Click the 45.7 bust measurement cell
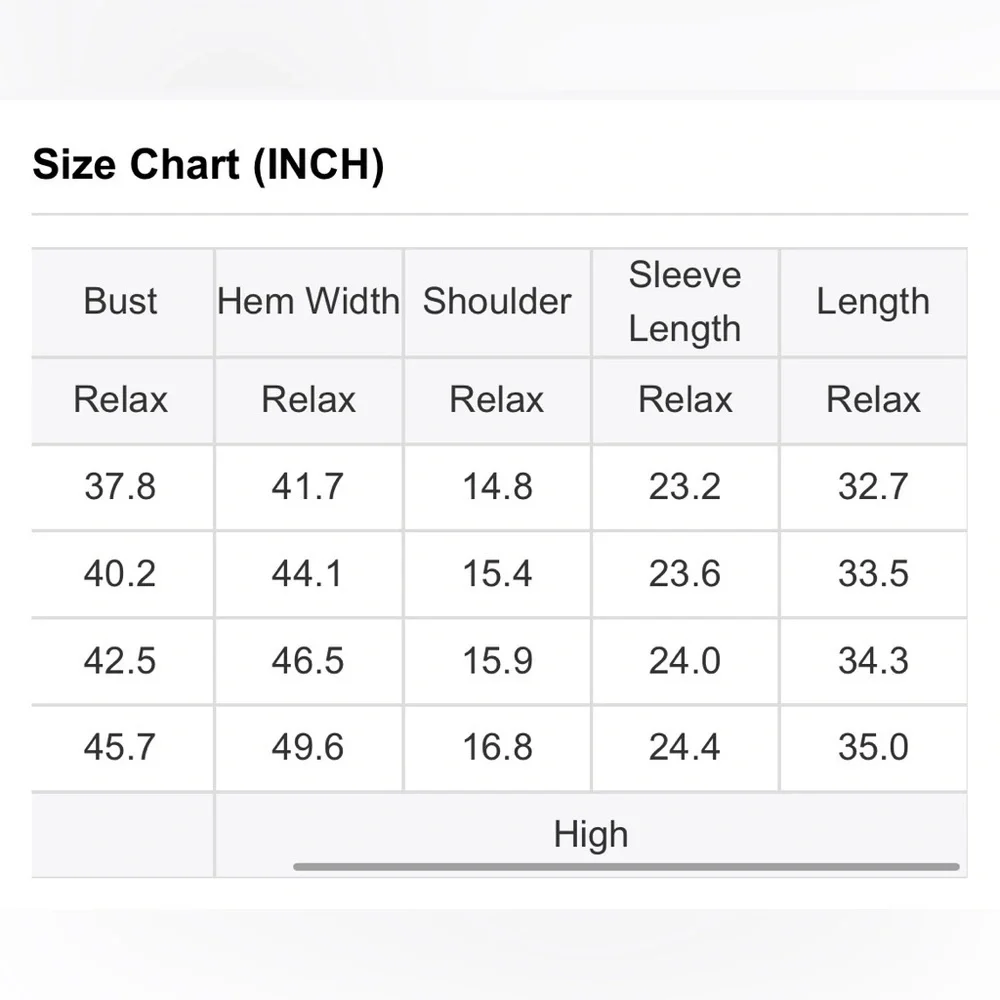Image resolution: width=1000 pixels, height=1000 pixels. 121,747
